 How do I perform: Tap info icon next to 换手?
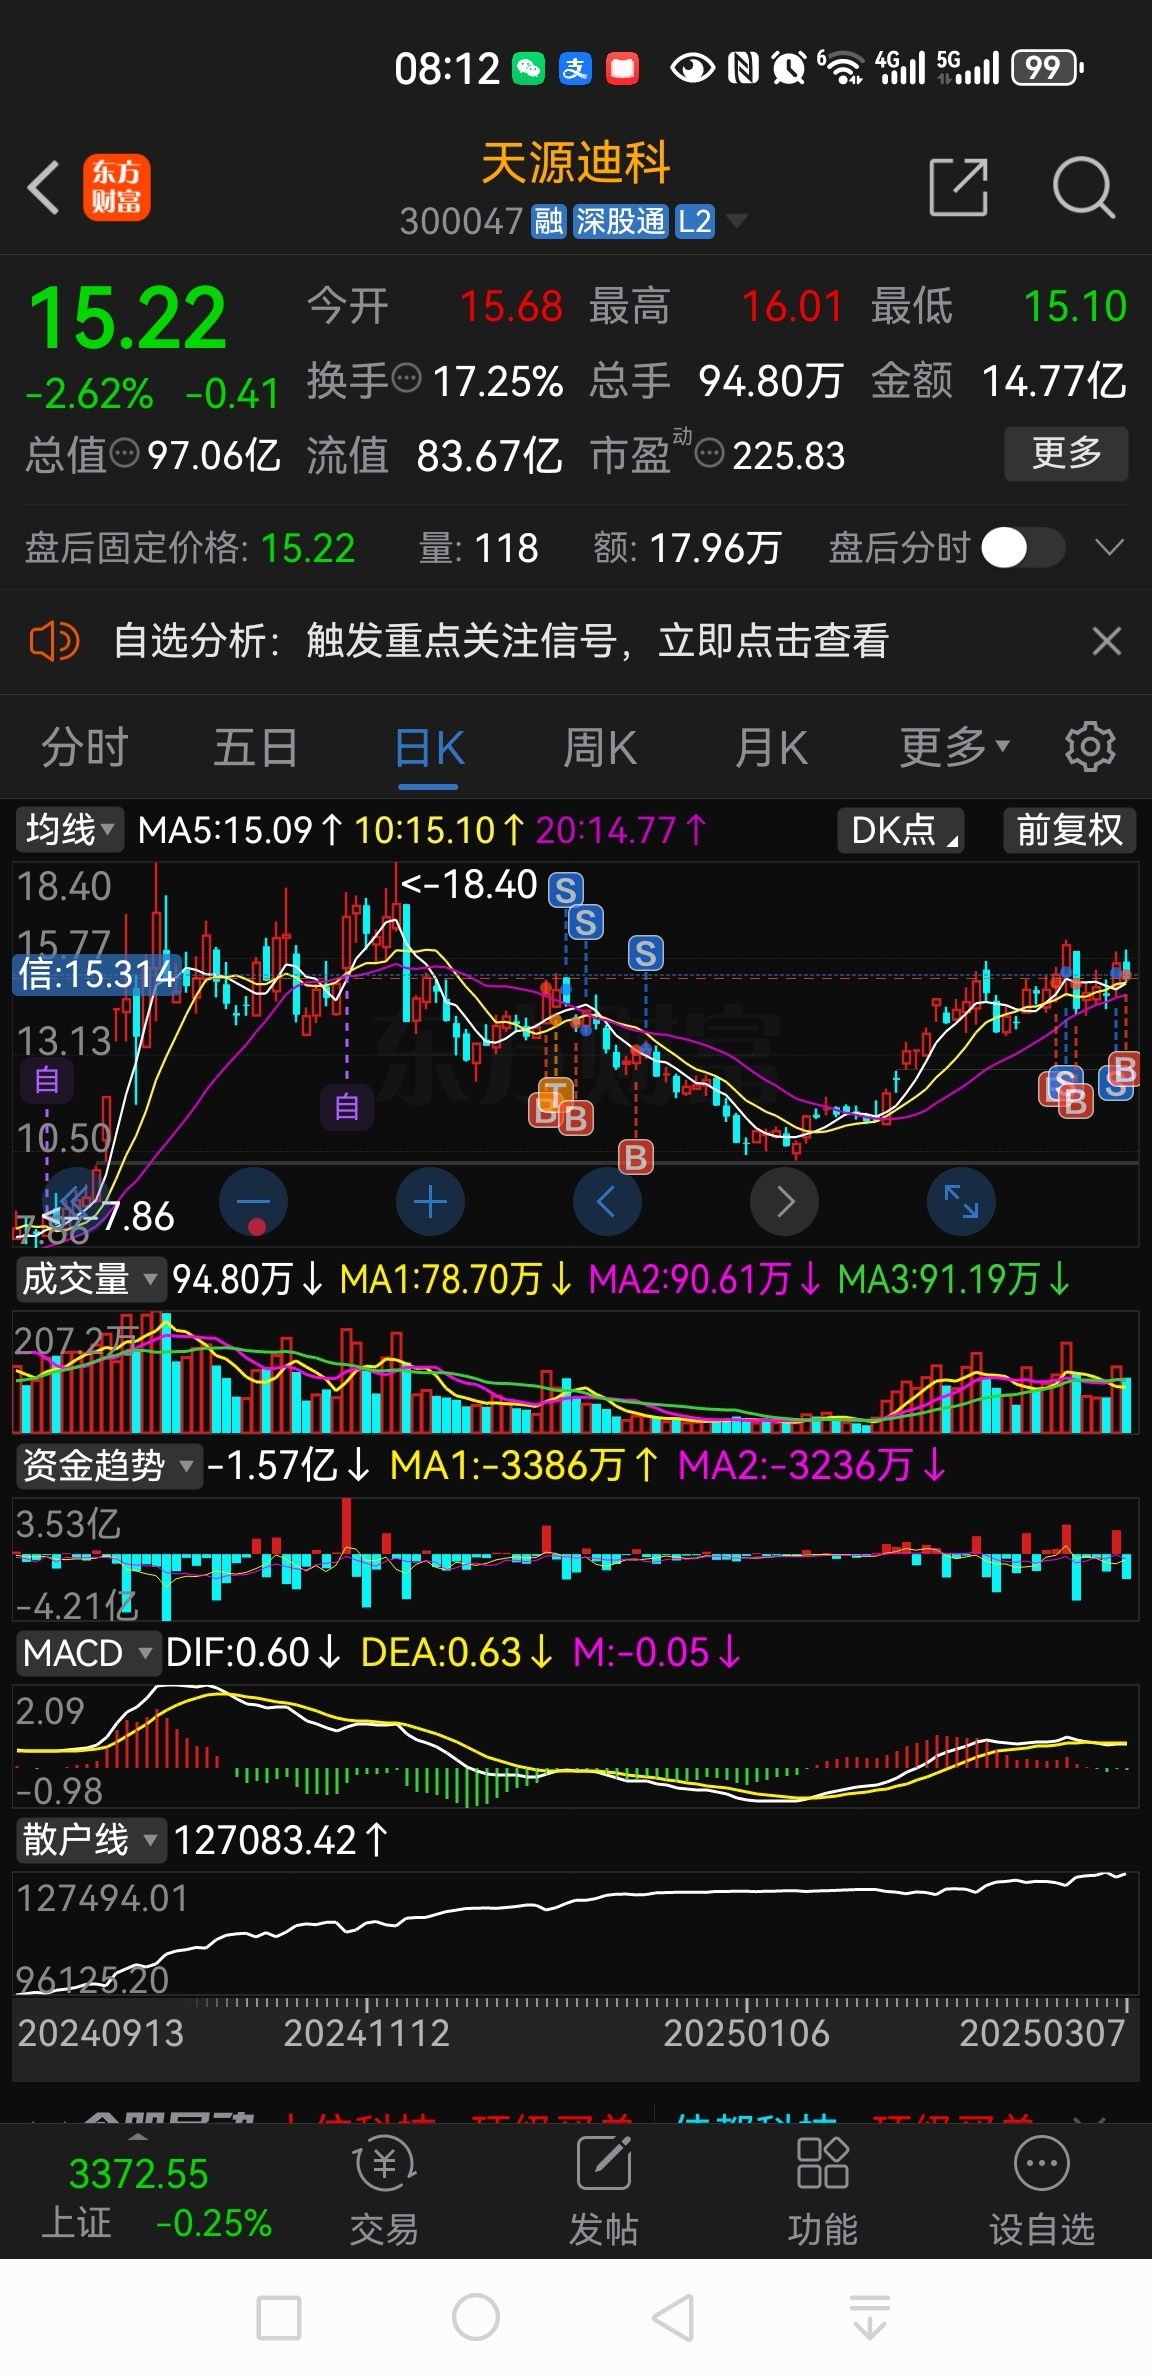point(406,379)
